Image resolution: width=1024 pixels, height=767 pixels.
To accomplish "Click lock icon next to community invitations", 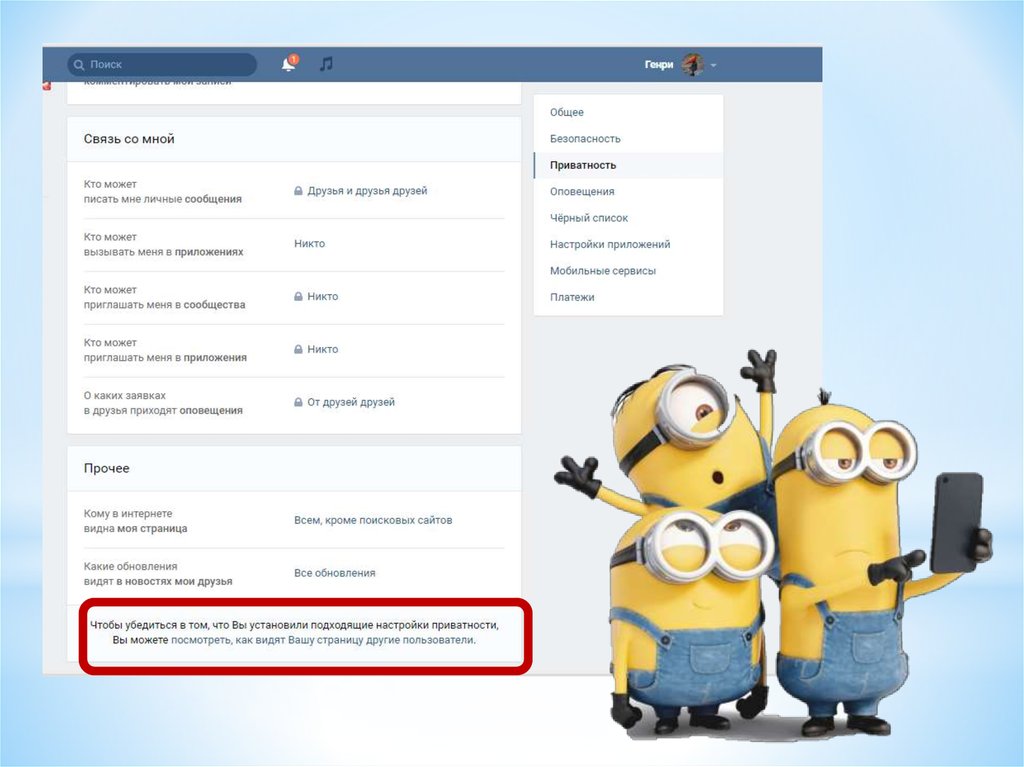I will [298, 297].
